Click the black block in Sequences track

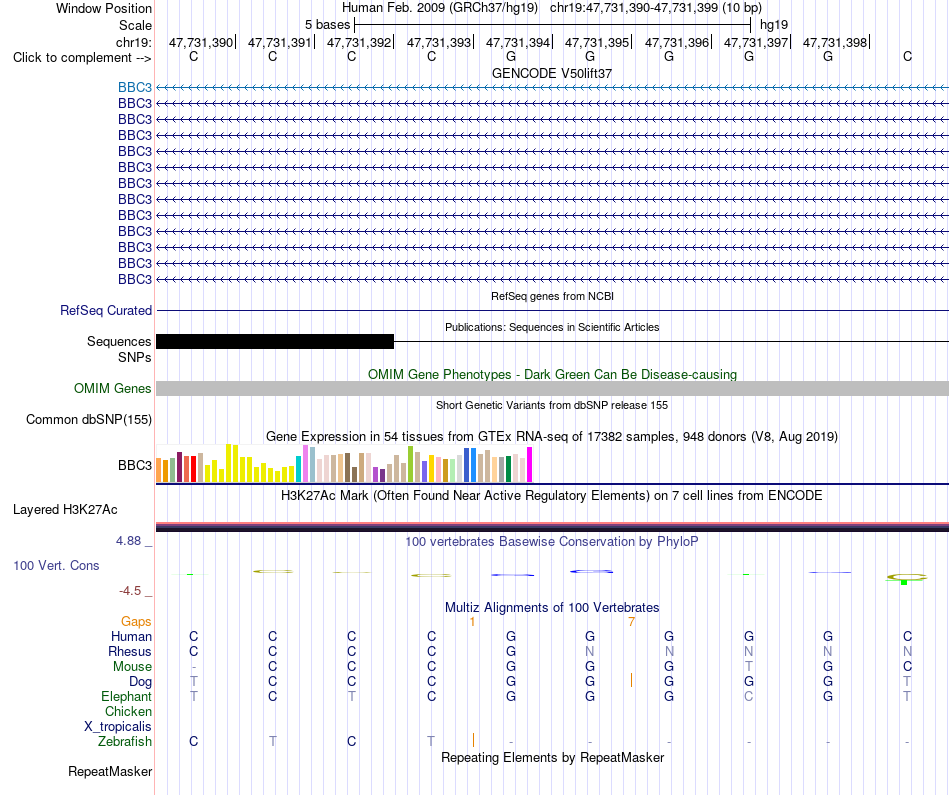tap(275, 342)
